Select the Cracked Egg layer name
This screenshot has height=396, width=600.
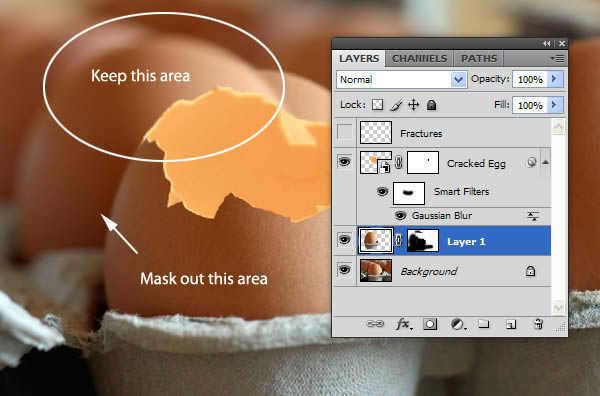[x=476, y=164]
